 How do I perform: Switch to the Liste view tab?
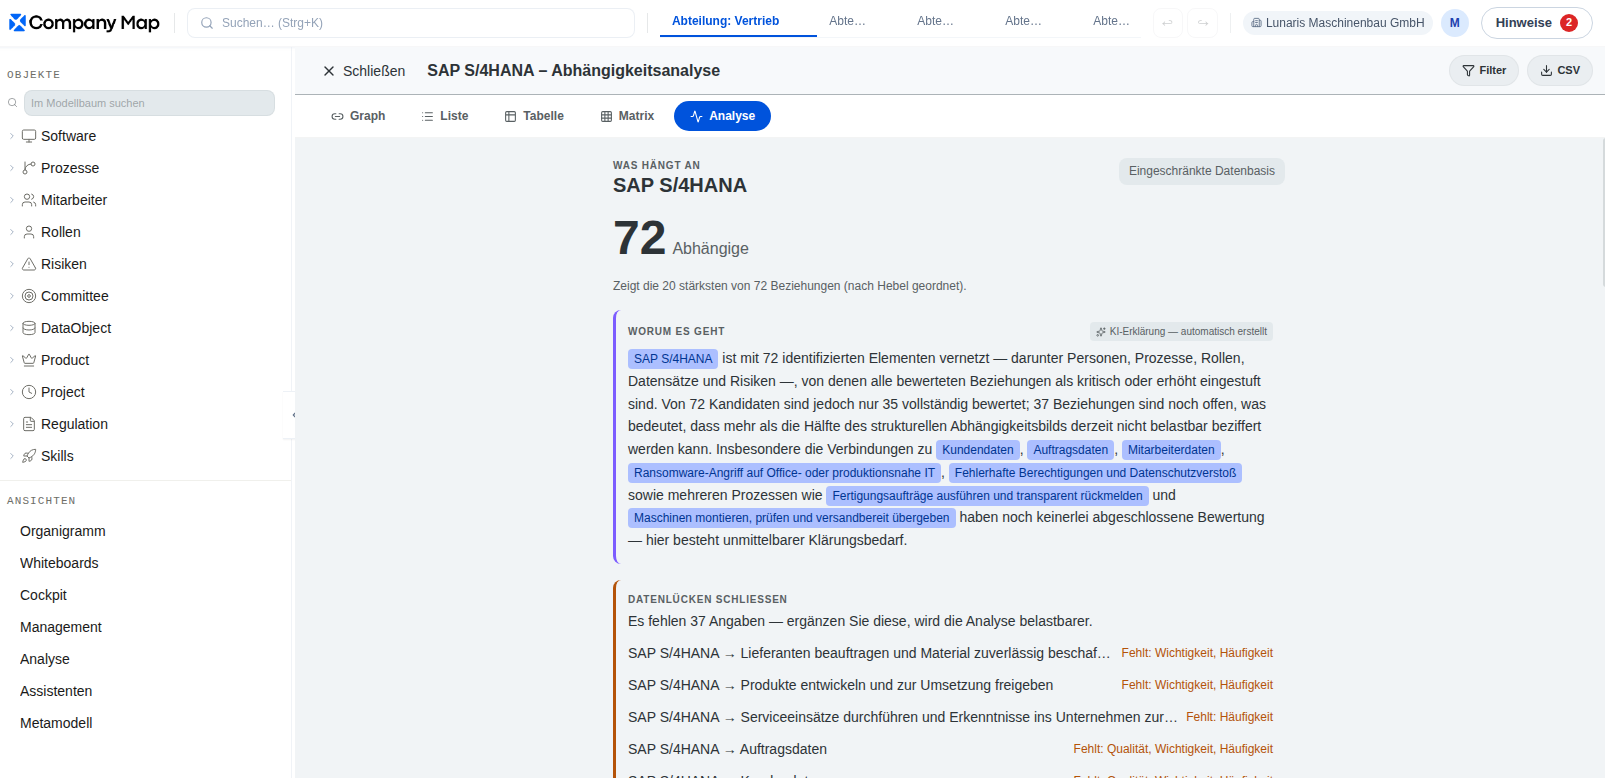click(x=445, y=116)
